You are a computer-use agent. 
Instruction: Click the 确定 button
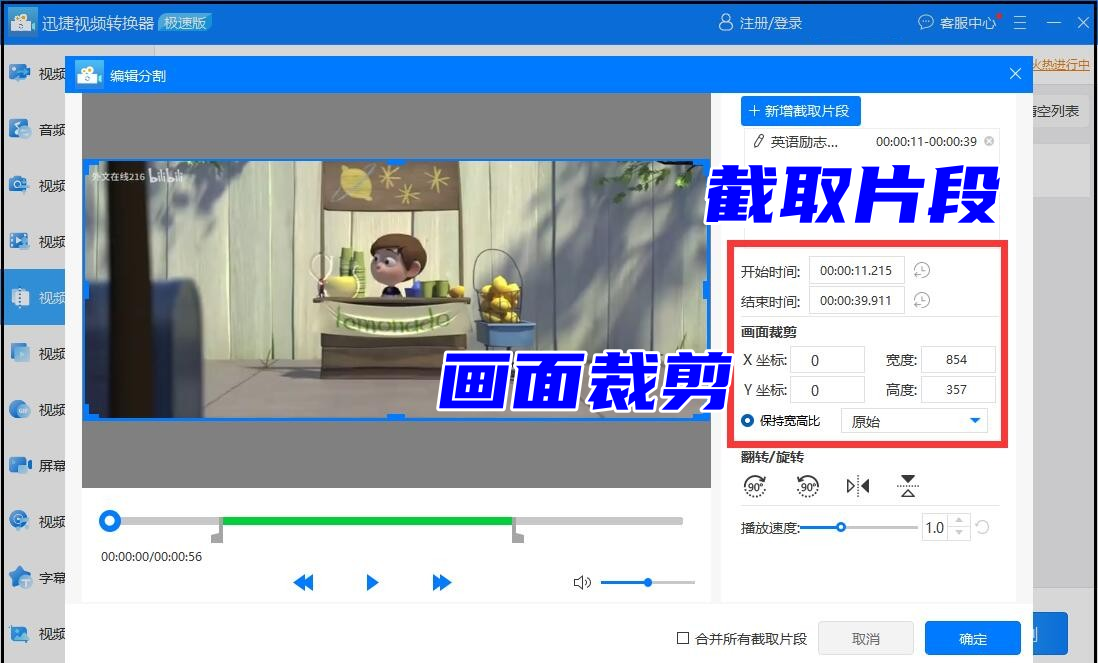(973, 638)
